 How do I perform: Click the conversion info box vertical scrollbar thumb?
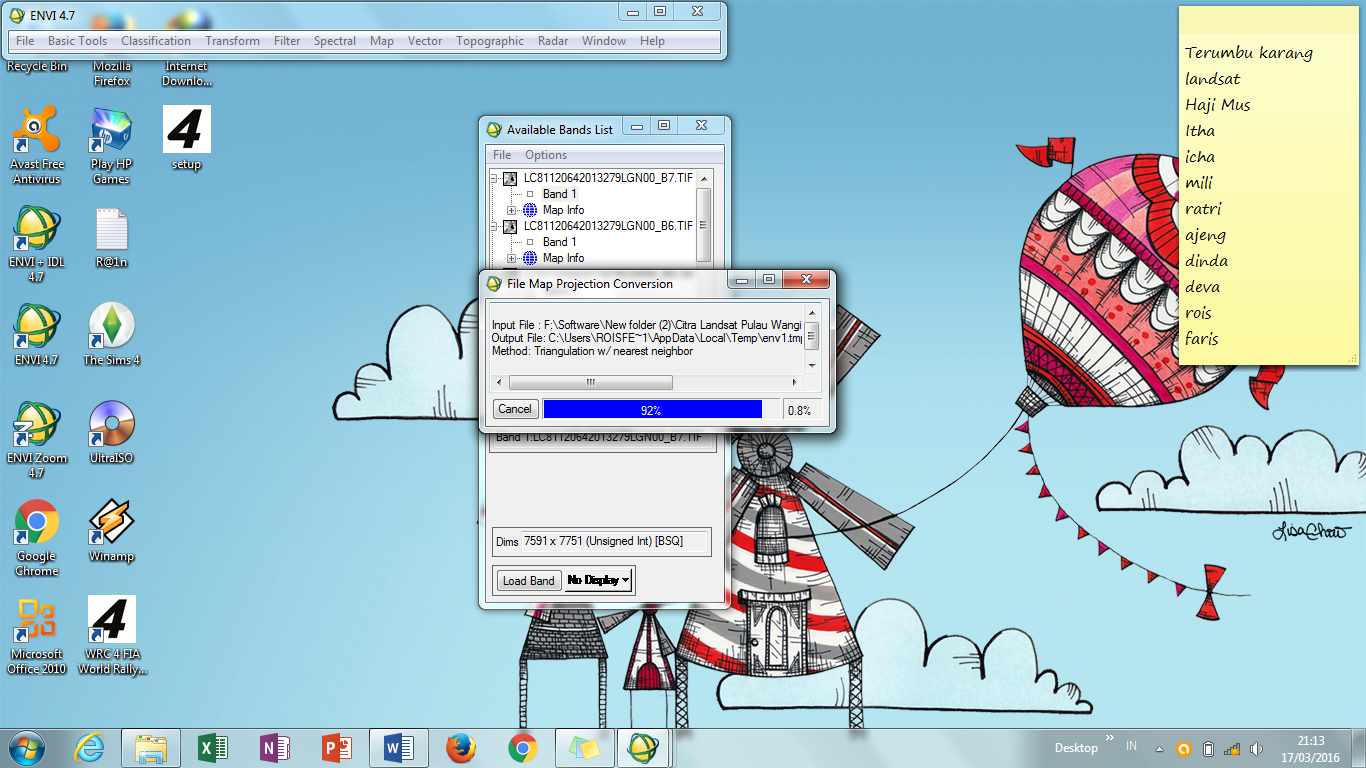click(812, 336)
